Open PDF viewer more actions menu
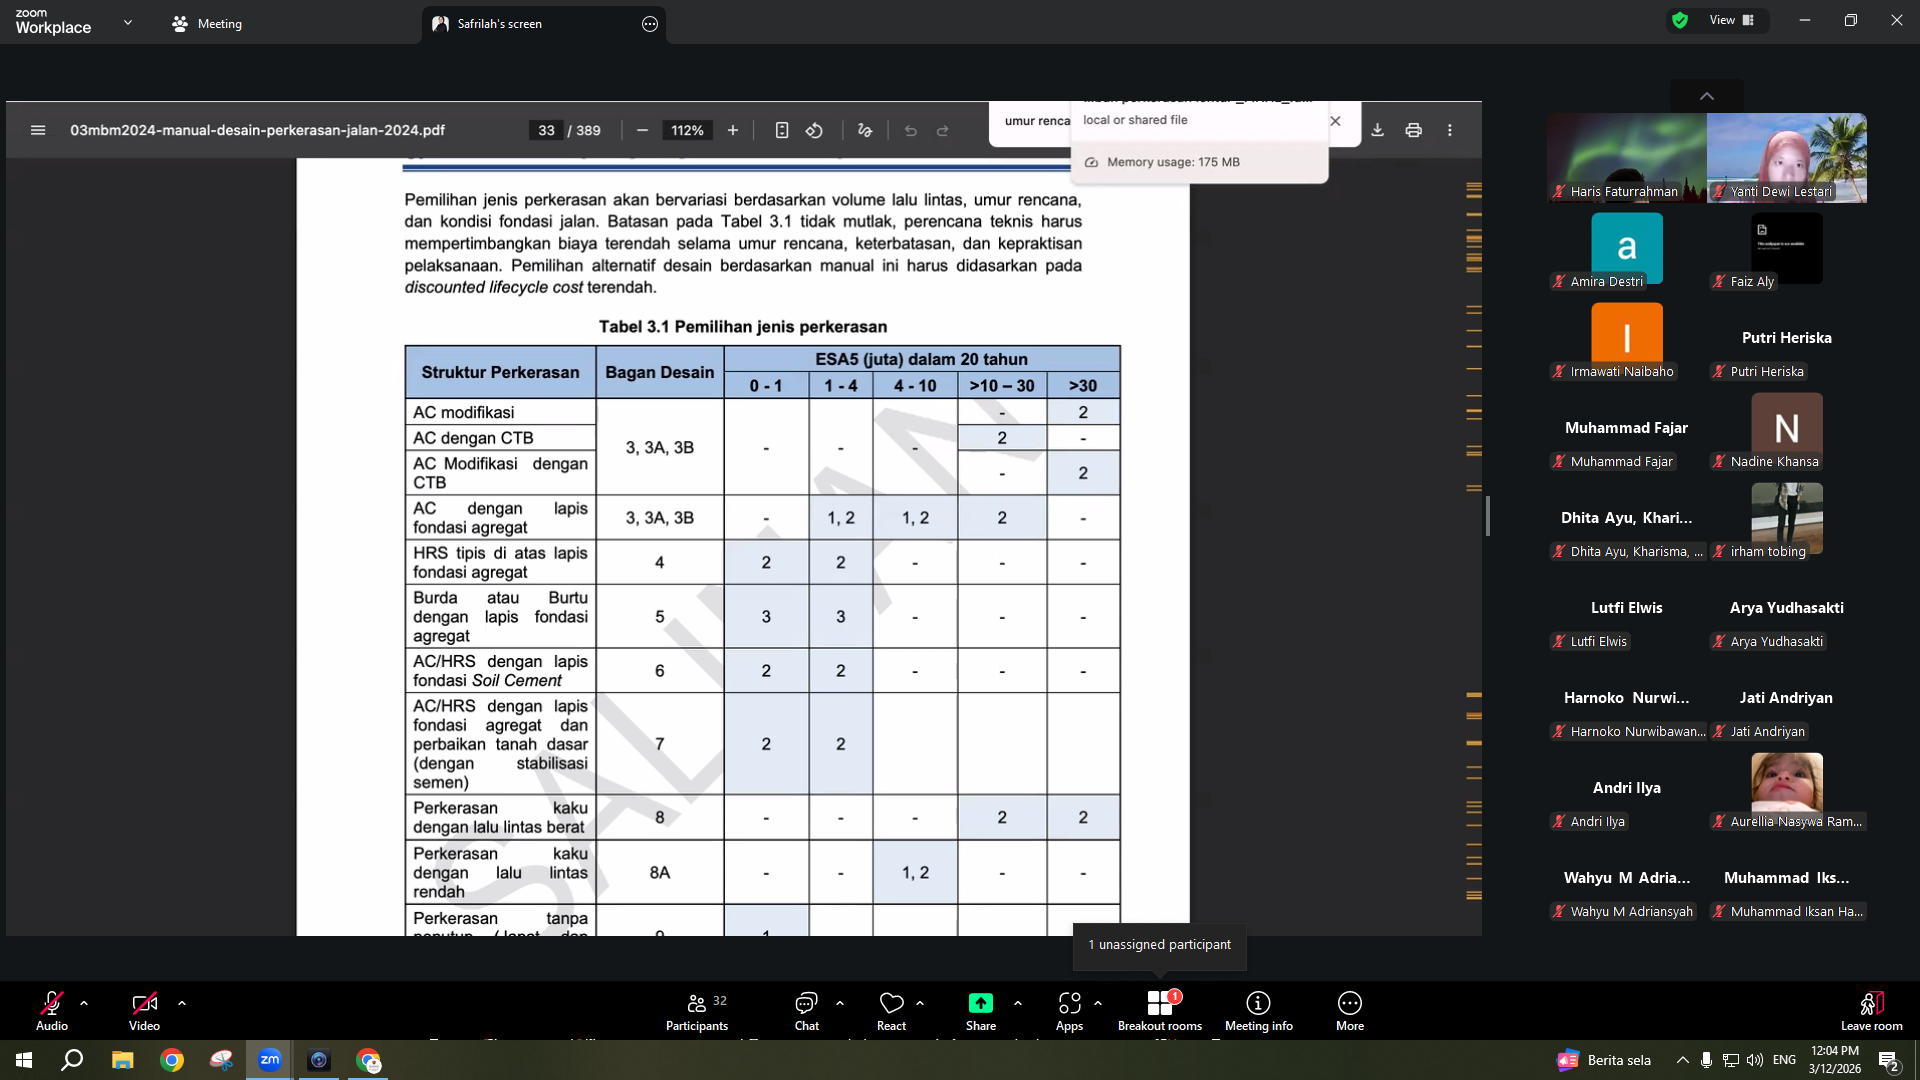The image size is (1920, 1080). [x=1449, y=130]
